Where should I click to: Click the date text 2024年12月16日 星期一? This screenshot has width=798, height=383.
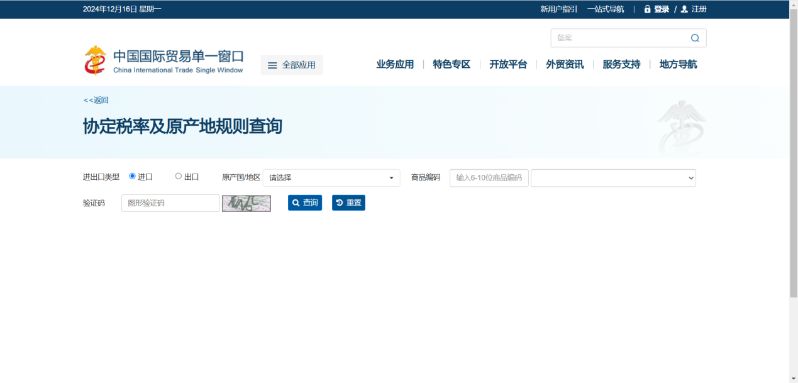122,9
